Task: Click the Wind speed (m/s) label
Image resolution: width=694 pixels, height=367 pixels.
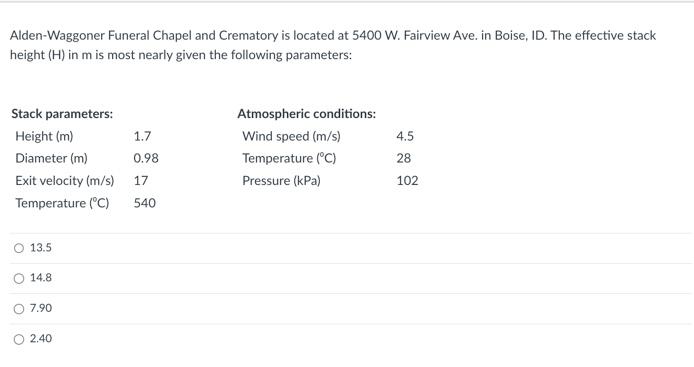Action: pos(291,136)
